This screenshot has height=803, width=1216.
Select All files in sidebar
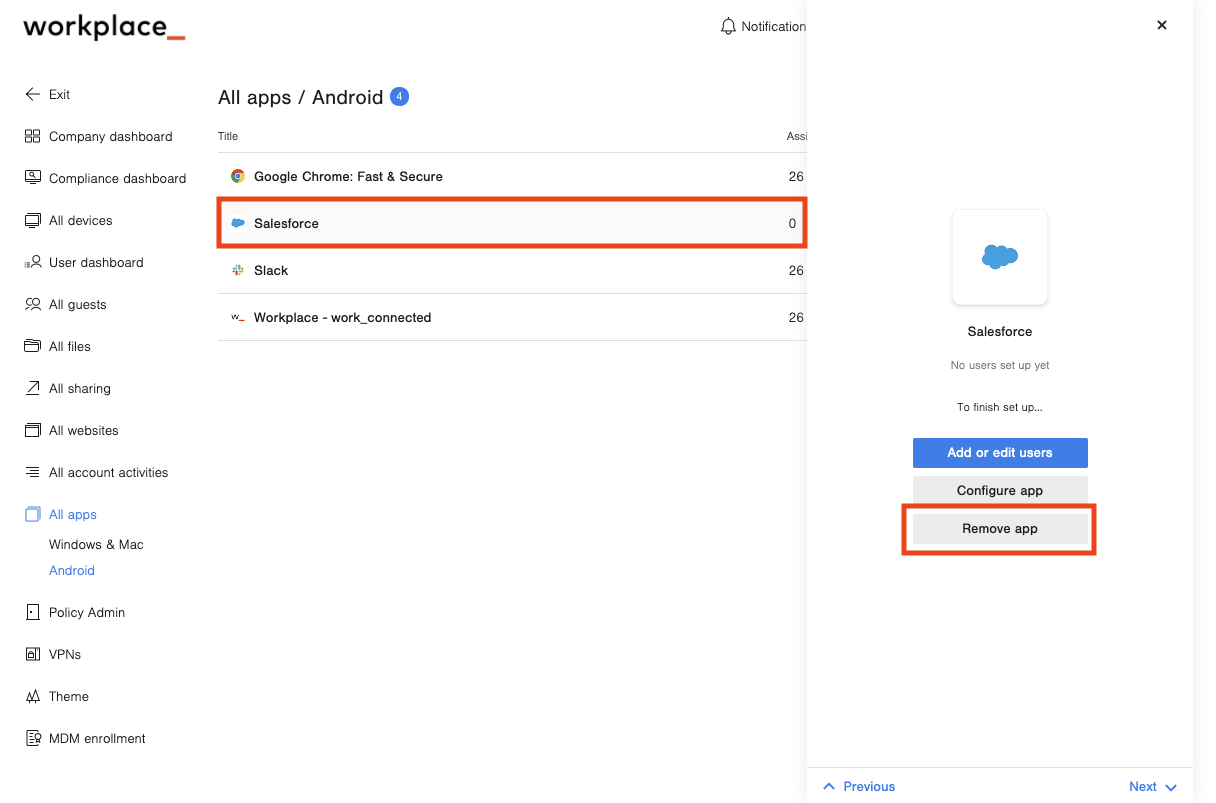69,346
